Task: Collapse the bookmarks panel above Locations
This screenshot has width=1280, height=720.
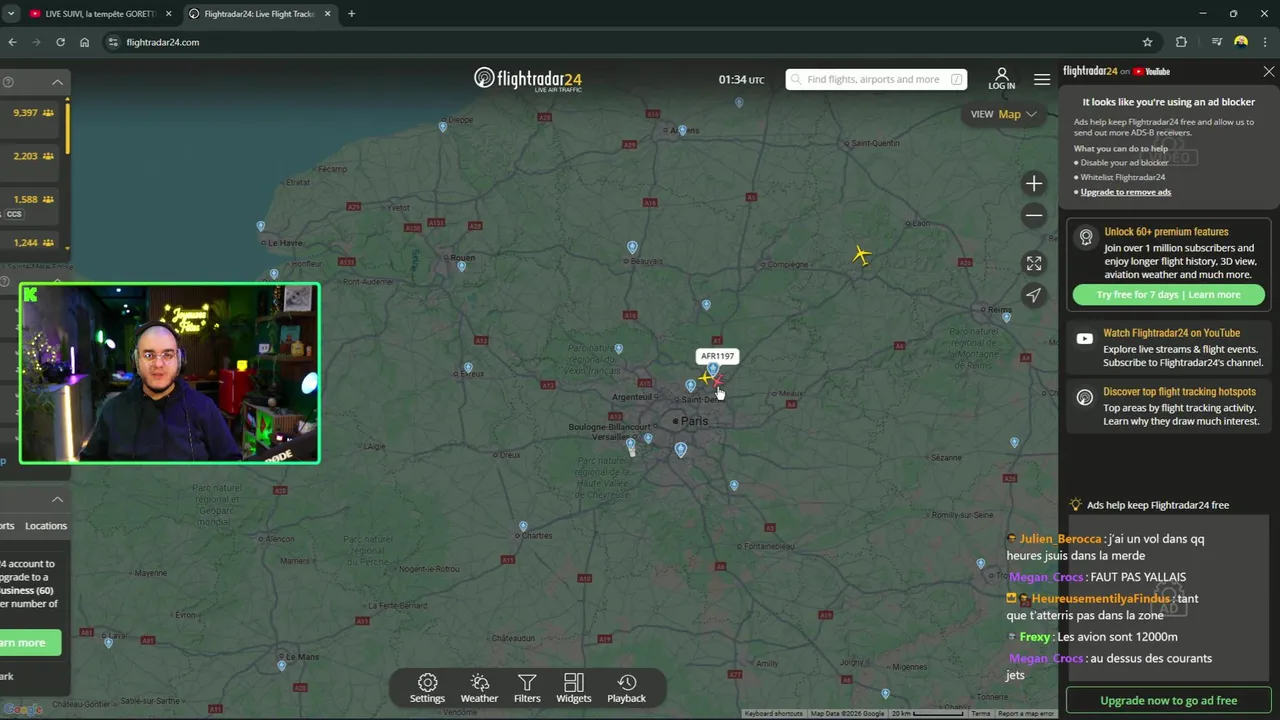Action: [x=57, y=499]
